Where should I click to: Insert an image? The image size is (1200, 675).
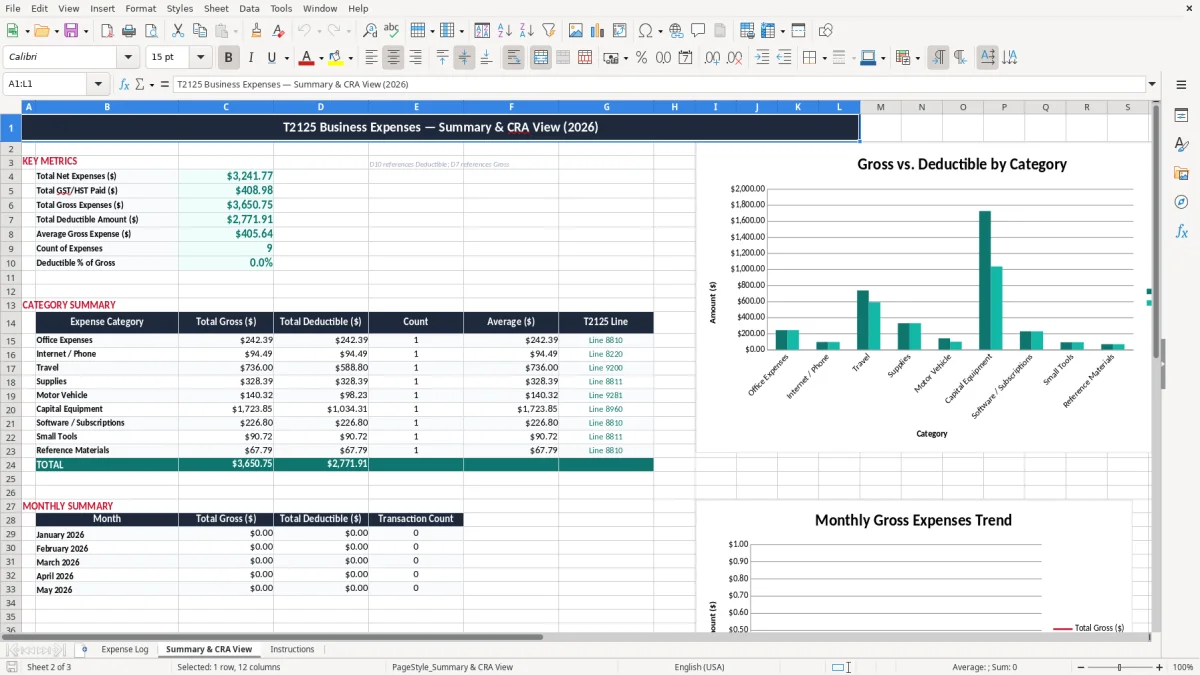pos(577,31)
